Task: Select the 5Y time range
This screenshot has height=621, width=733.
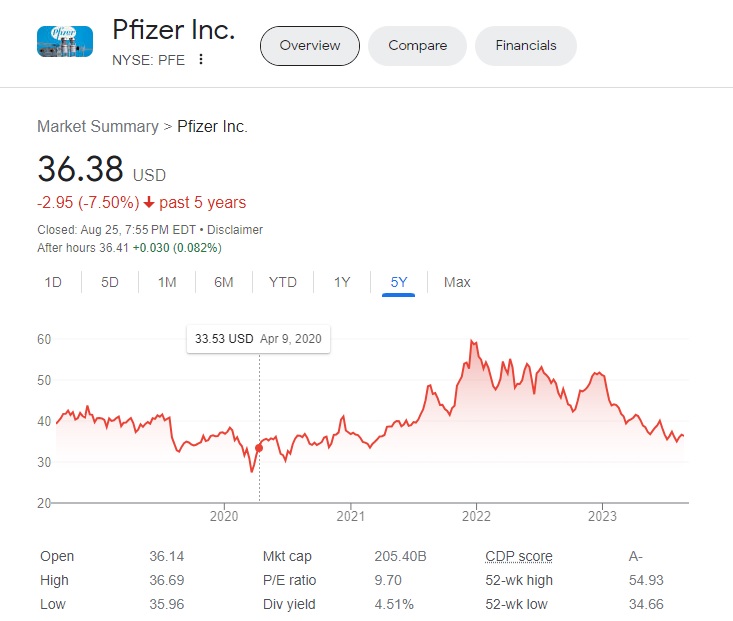Action: pyautogui.click(x=399, y=282)
